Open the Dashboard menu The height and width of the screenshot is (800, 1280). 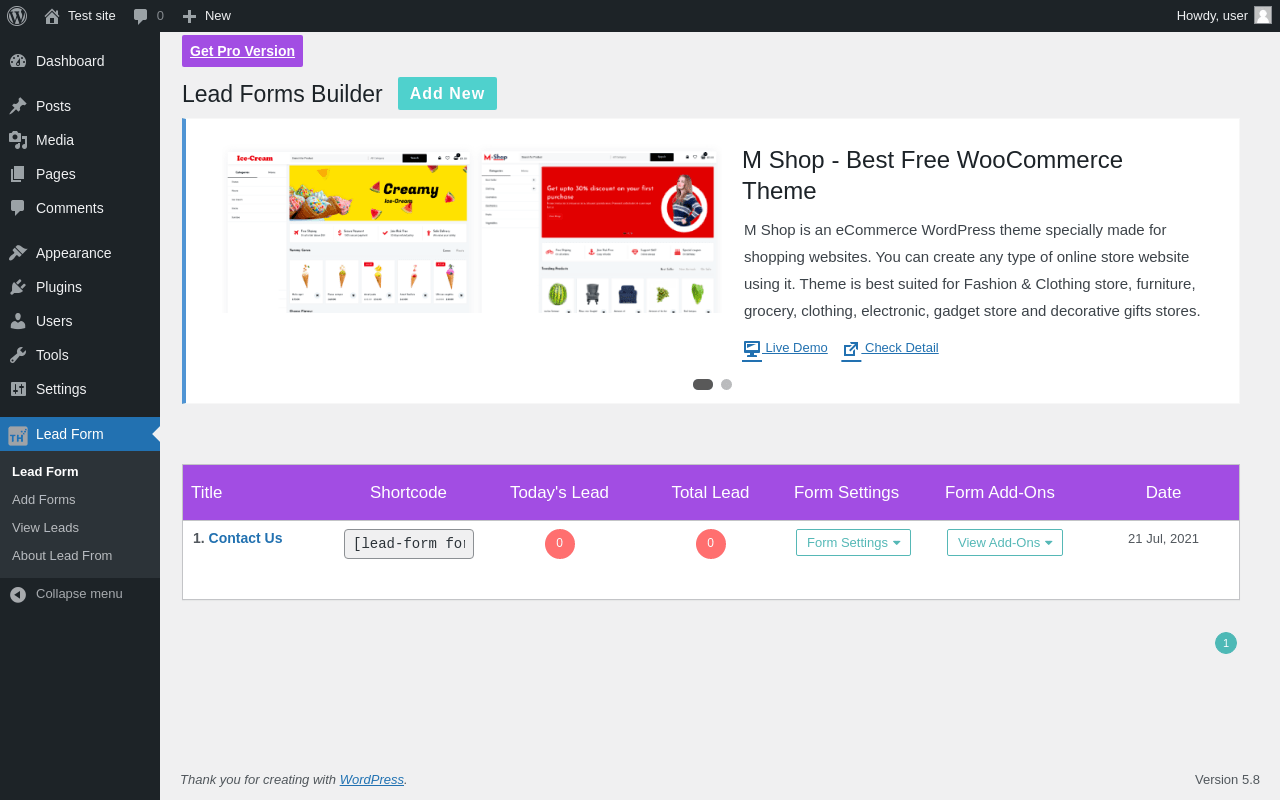pos(80,61)
